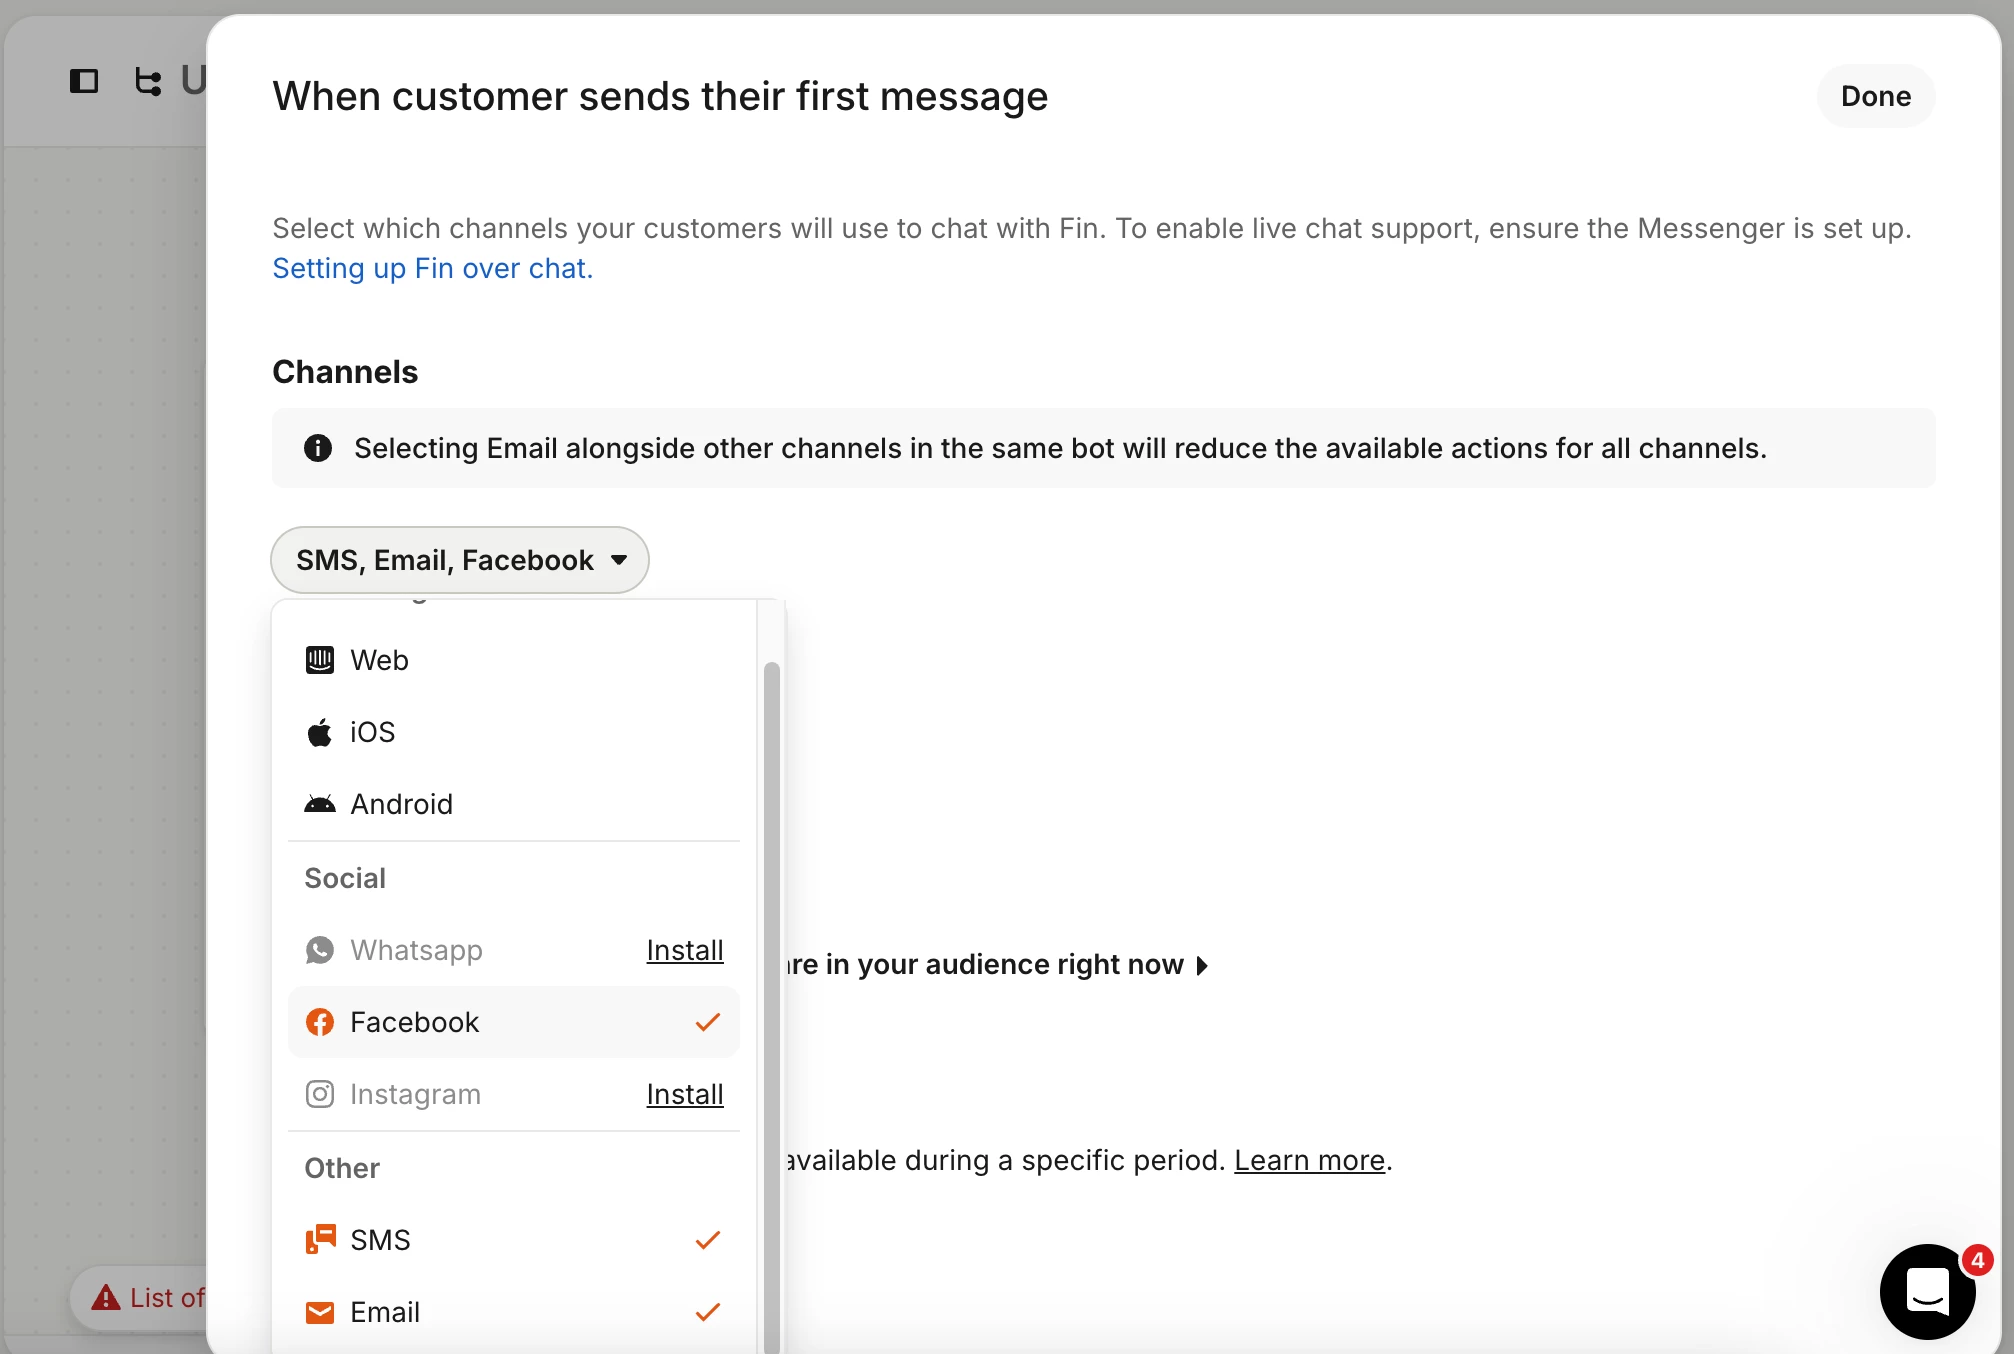Click the Whatsapp icon
The width and height of the screenshot is (2014, 1354).
coord(320,950)
